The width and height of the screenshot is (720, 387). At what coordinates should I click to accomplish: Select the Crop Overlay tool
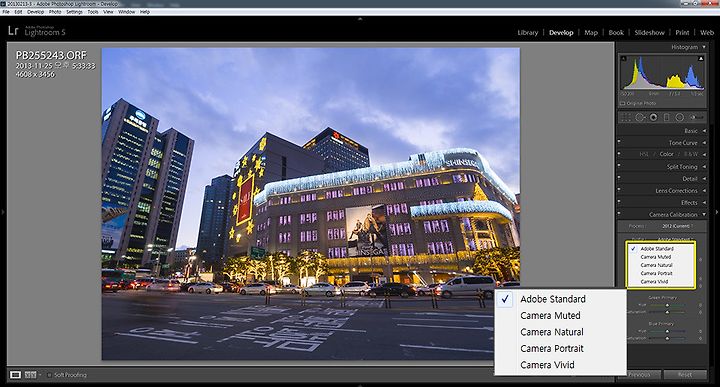626,118
